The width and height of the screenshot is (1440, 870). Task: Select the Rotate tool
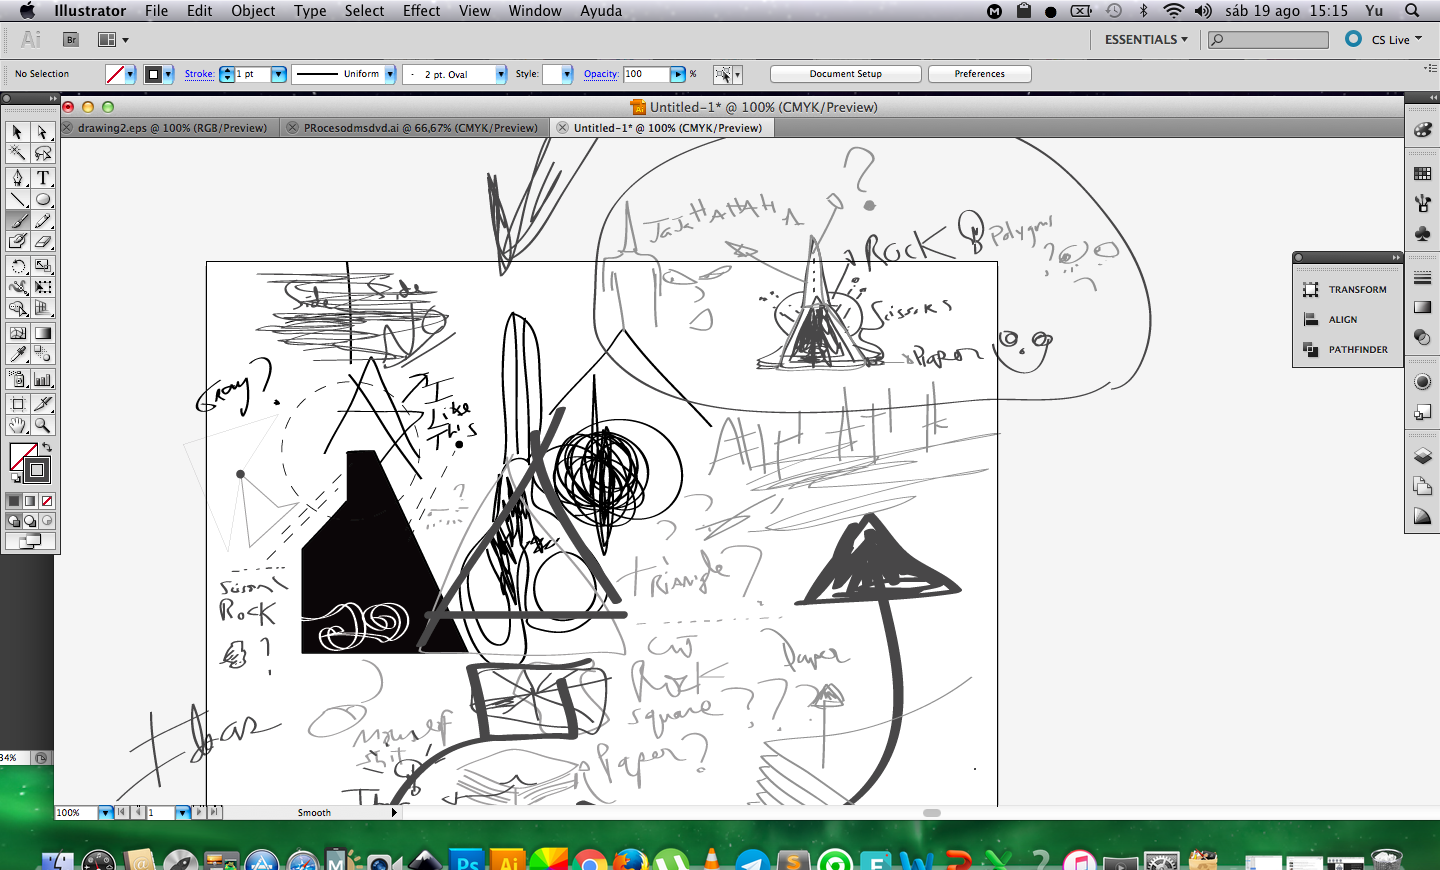click(x=17, y=266)
